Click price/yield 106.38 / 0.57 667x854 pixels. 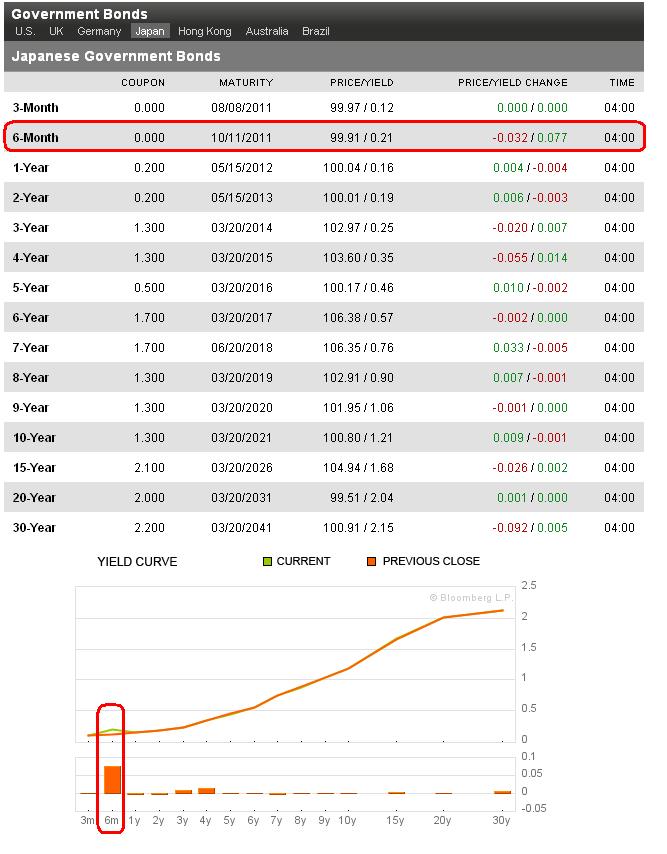(x=358, y=317)
